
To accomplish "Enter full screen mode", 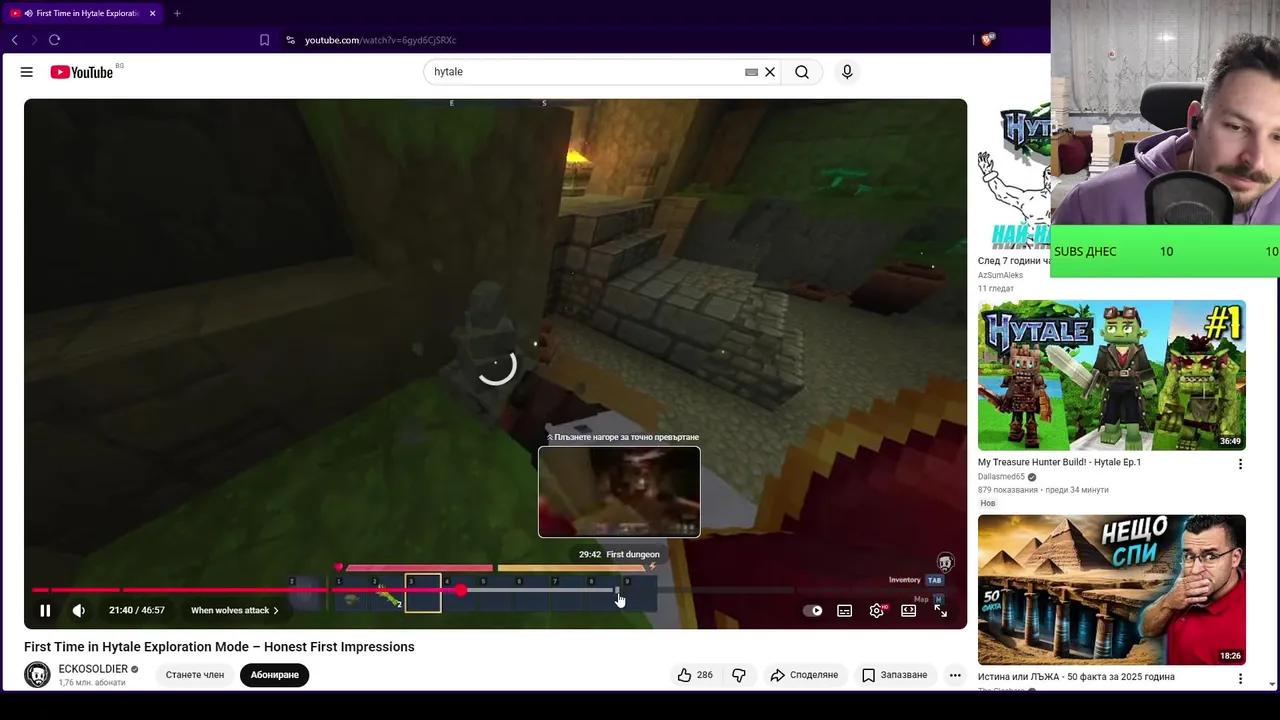I will point(941,610).
